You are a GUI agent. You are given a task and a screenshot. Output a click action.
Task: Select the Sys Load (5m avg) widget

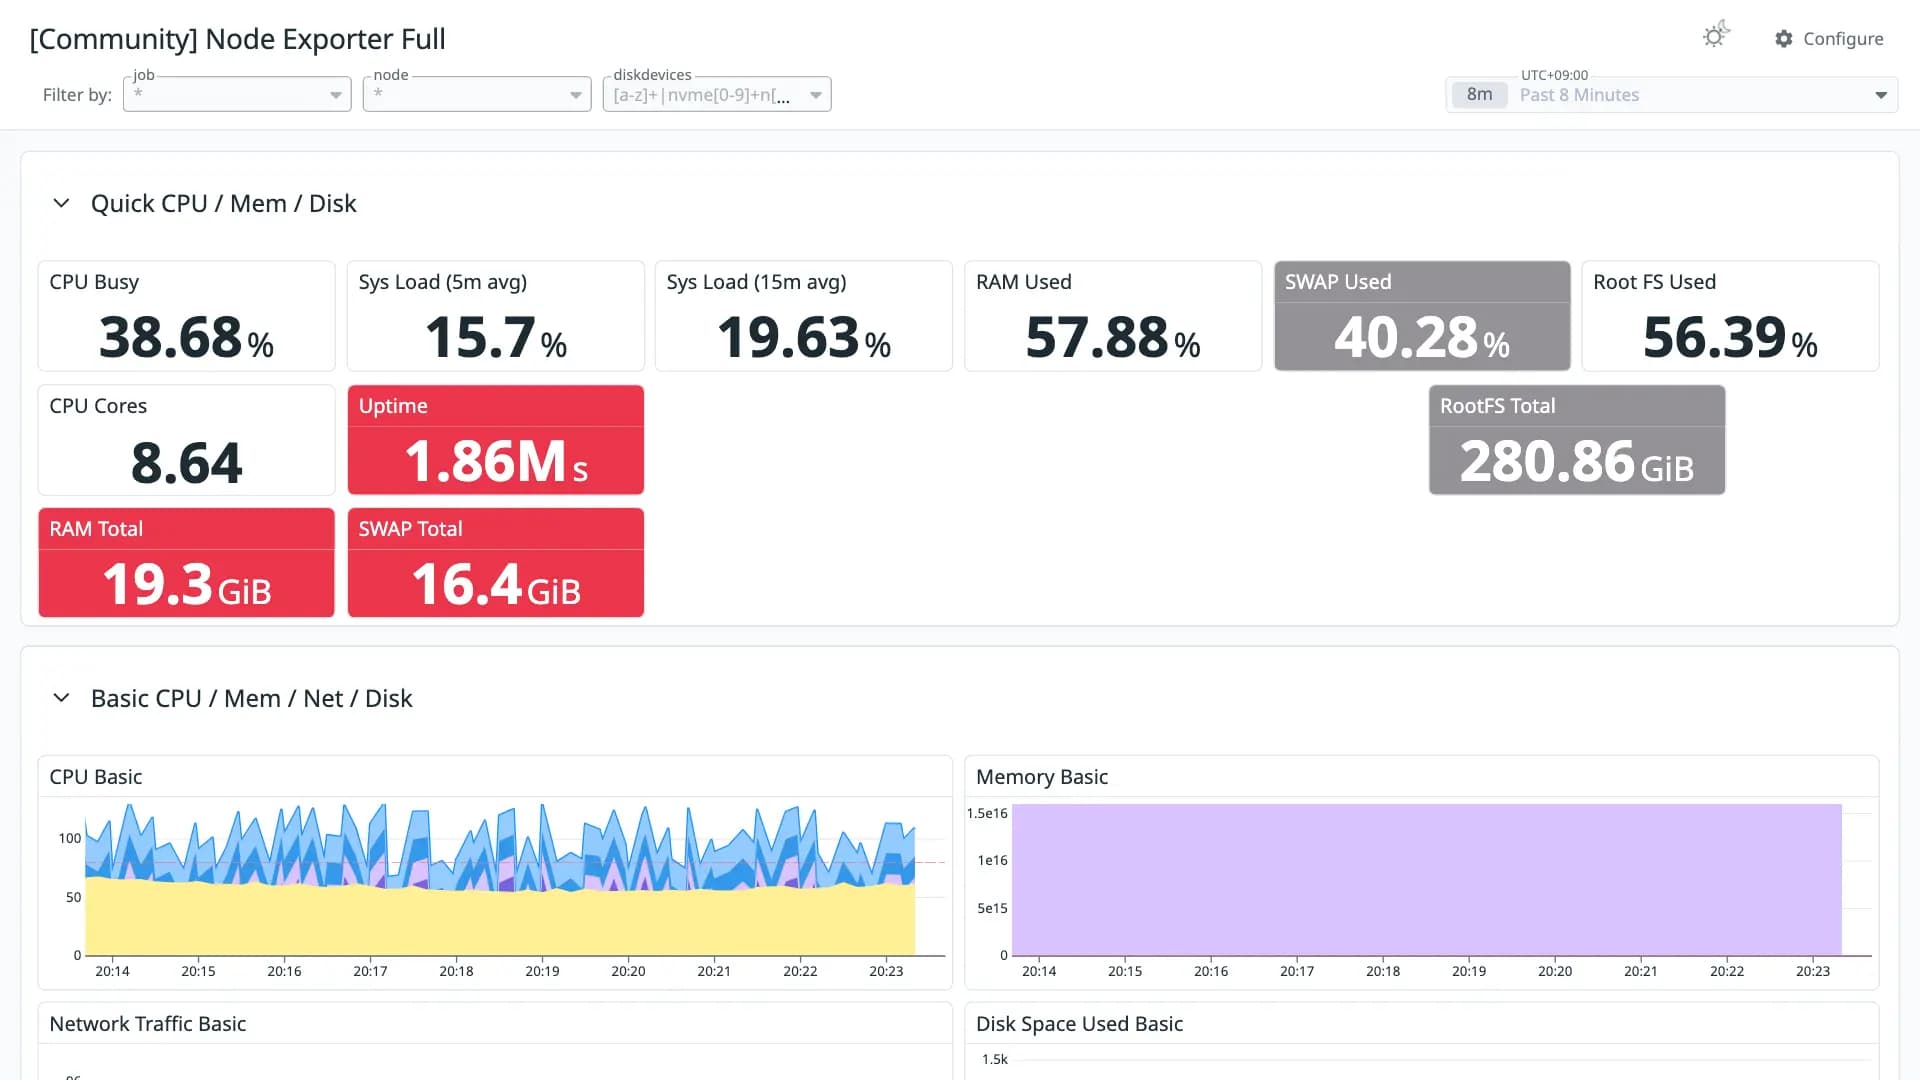[495, 316]
